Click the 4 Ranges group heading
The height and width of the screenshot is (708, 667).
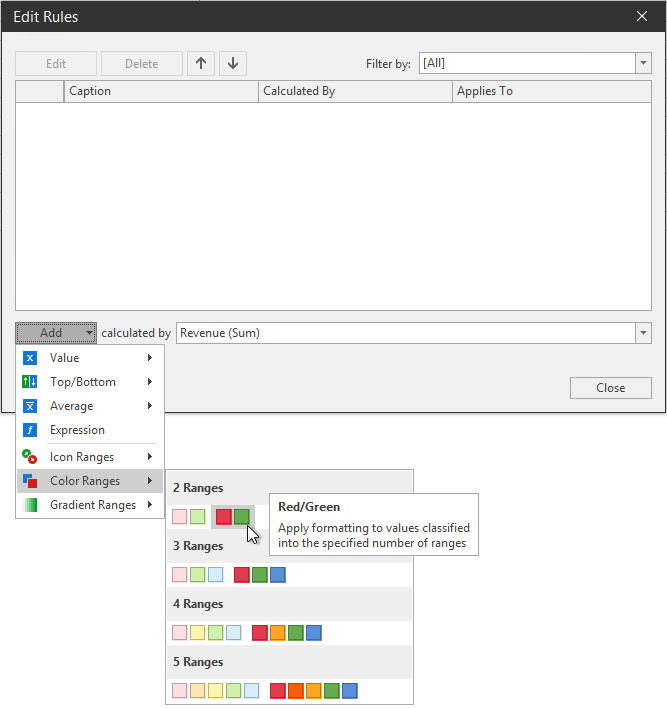(198, 604)
